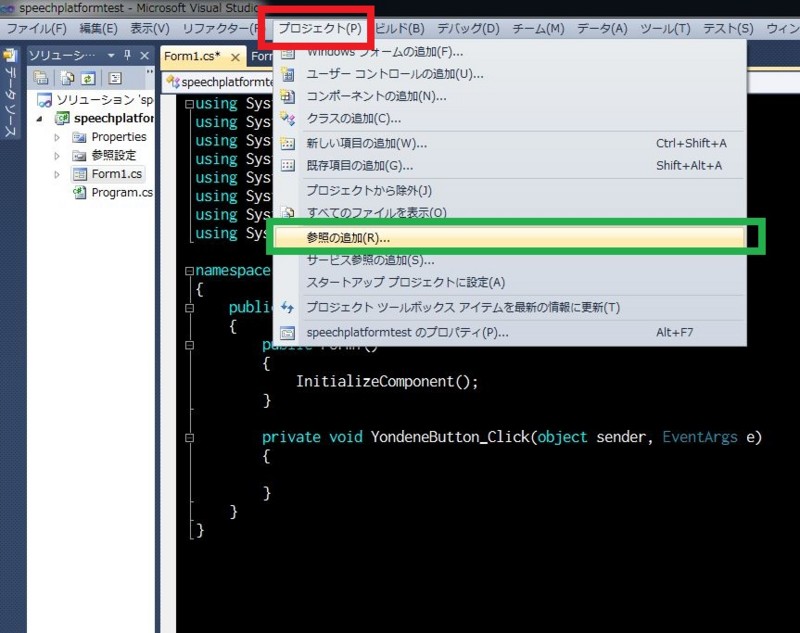The height and width of the screenshot is (633, 800).
Task: Choose 既存項目の追加(G)...
Action: coord(510,166)
